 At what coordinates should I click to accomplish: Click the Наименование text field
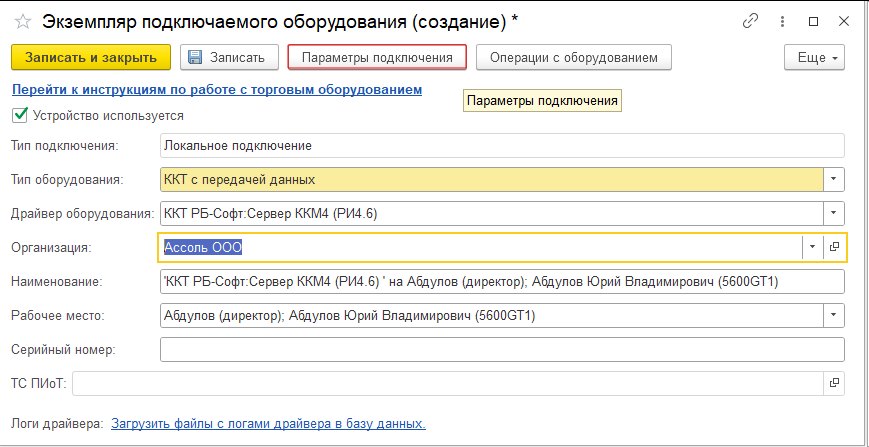[502, 281]
